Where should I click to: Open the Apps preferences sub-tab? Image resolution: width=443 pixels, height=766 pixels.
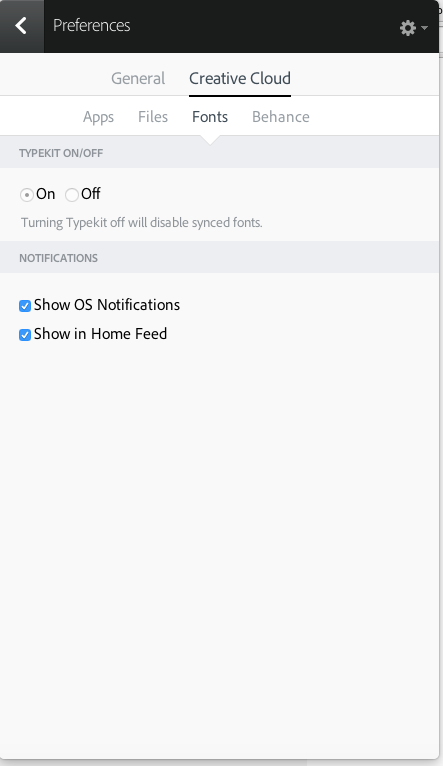click(x=98, y=117)
